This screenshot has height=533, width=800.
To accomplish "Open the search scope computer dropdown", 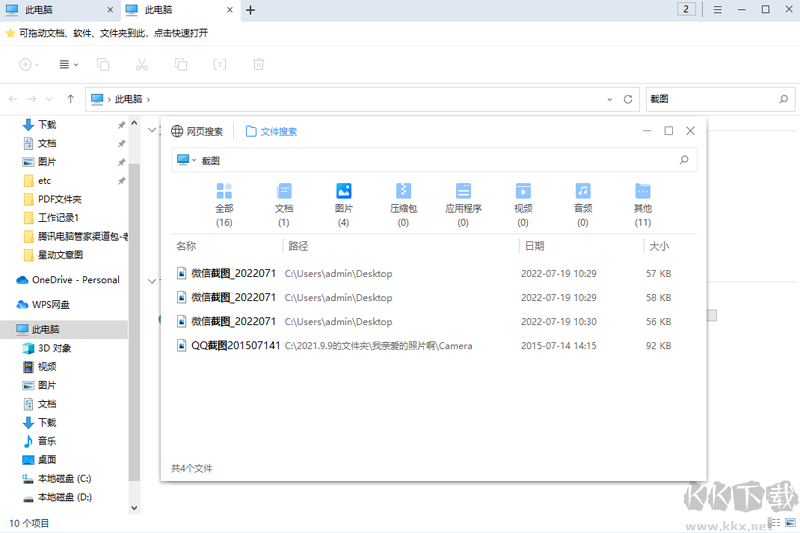I will point(186,160).
